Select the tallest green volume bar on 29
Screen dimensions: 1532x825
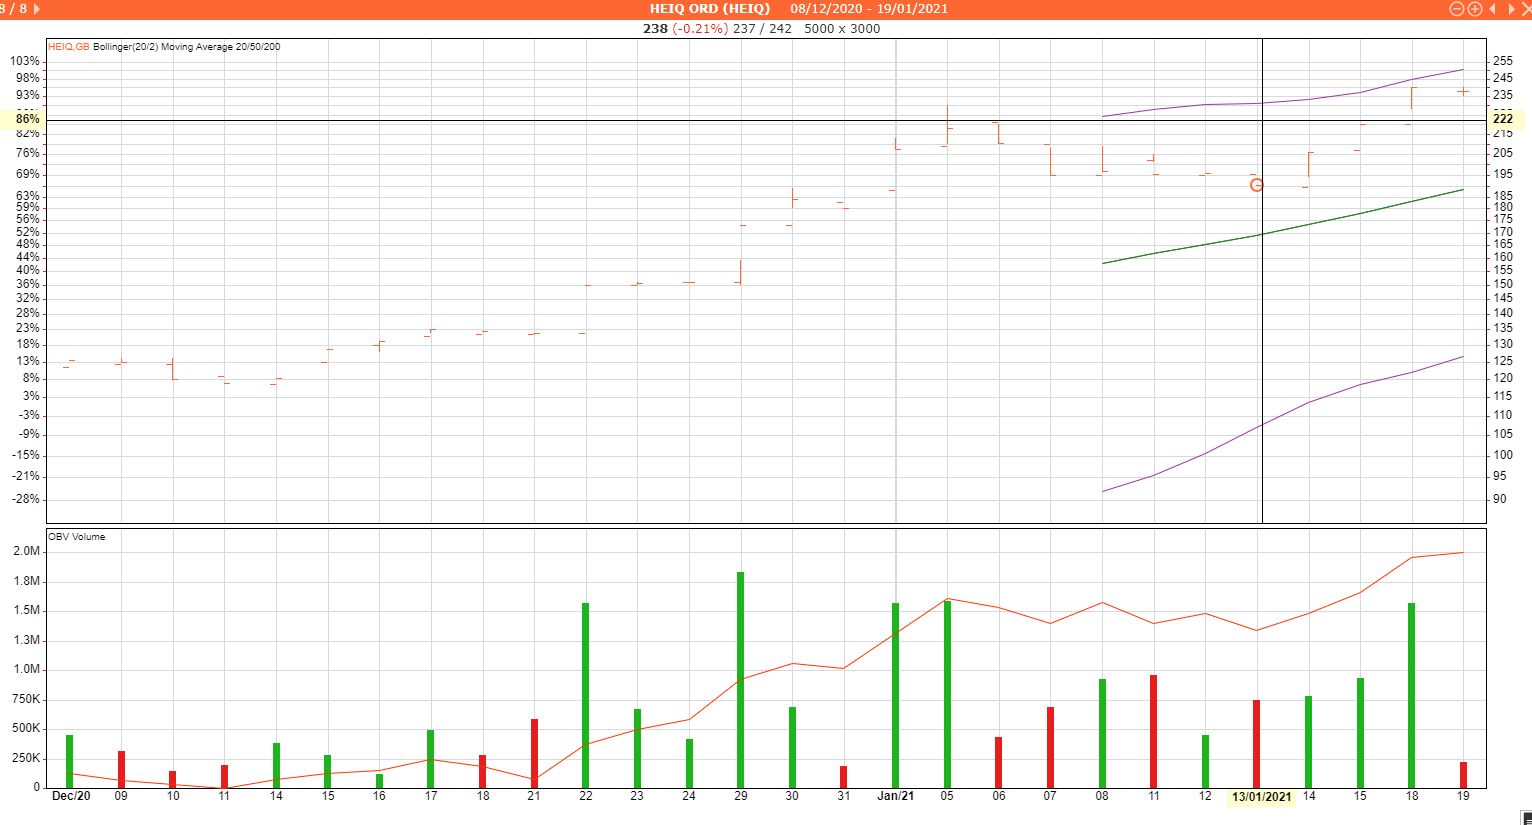pos(741,680)
